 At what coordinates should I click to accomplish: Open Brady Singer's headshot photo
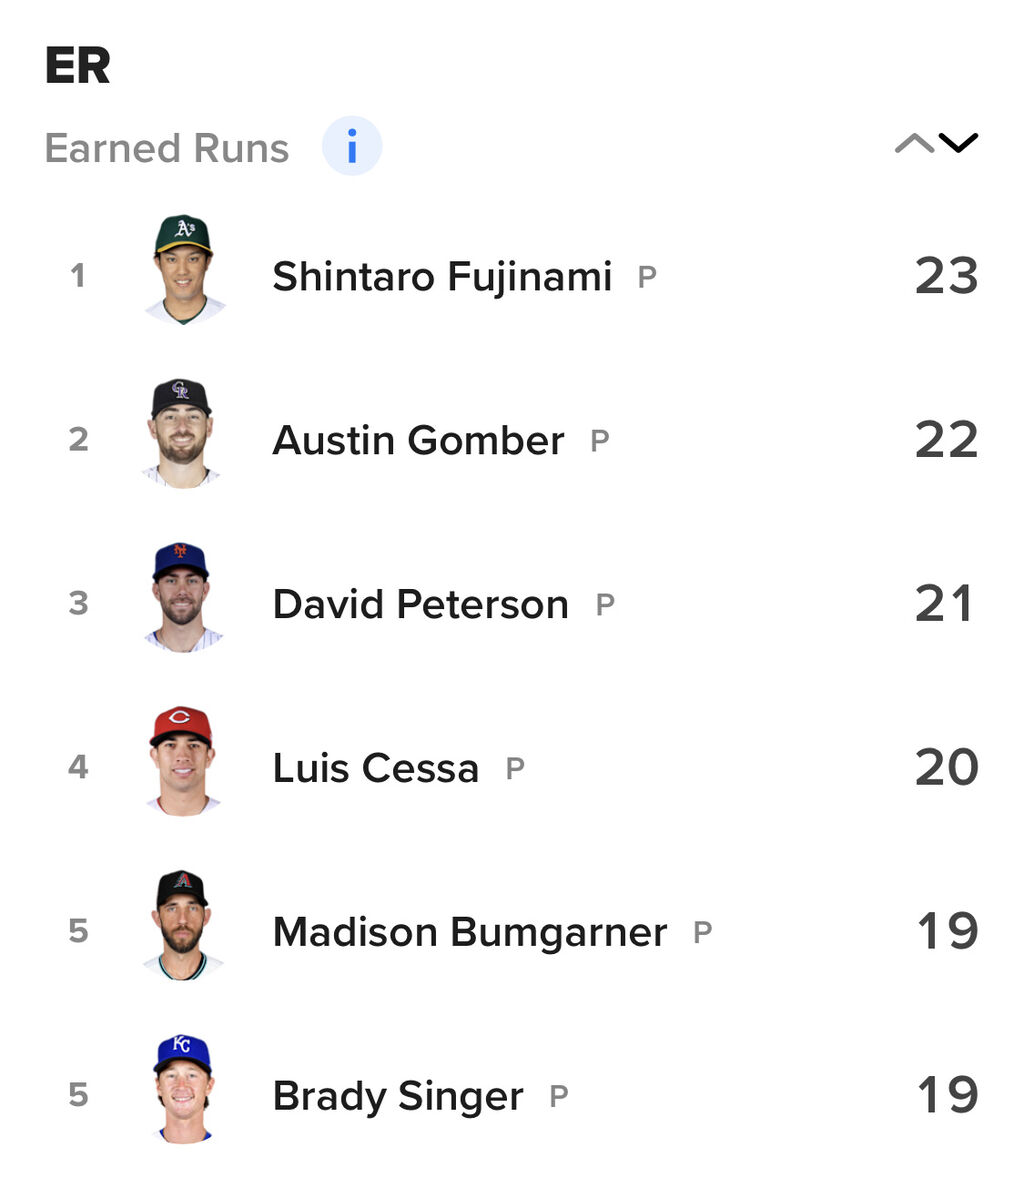point(183,1089)
